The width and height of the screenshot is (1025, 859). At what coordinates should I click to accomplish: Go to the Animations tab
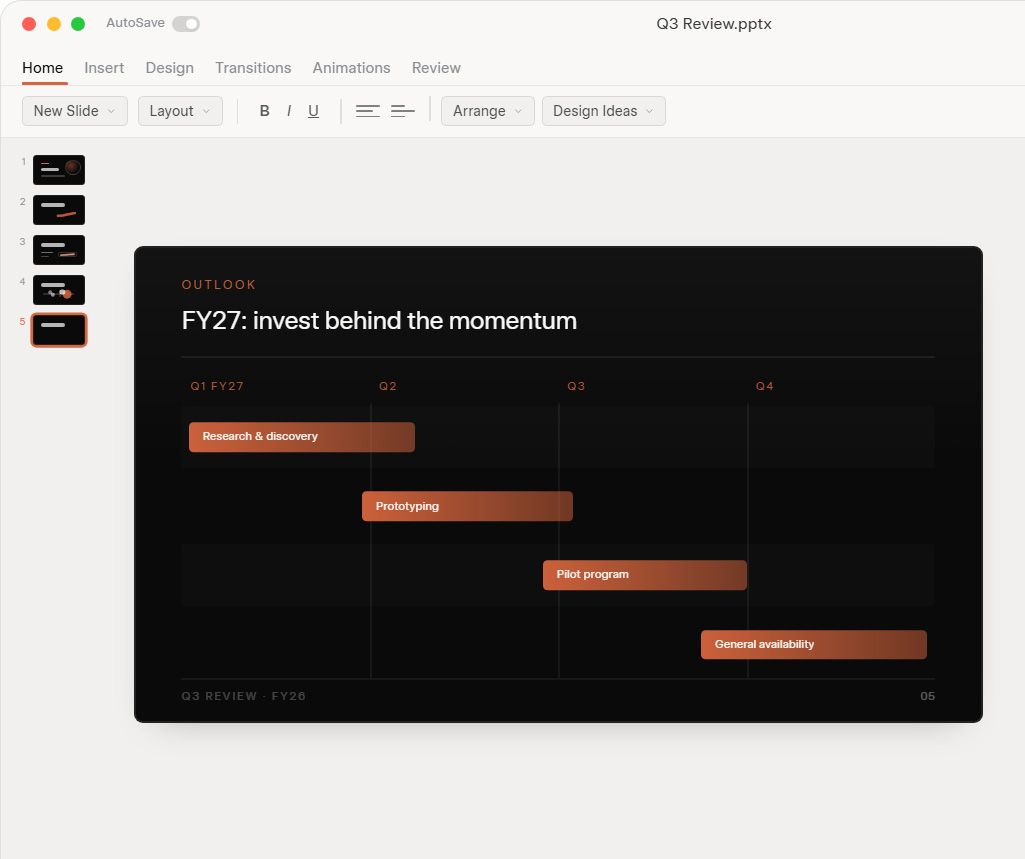[x=351, y=68]
